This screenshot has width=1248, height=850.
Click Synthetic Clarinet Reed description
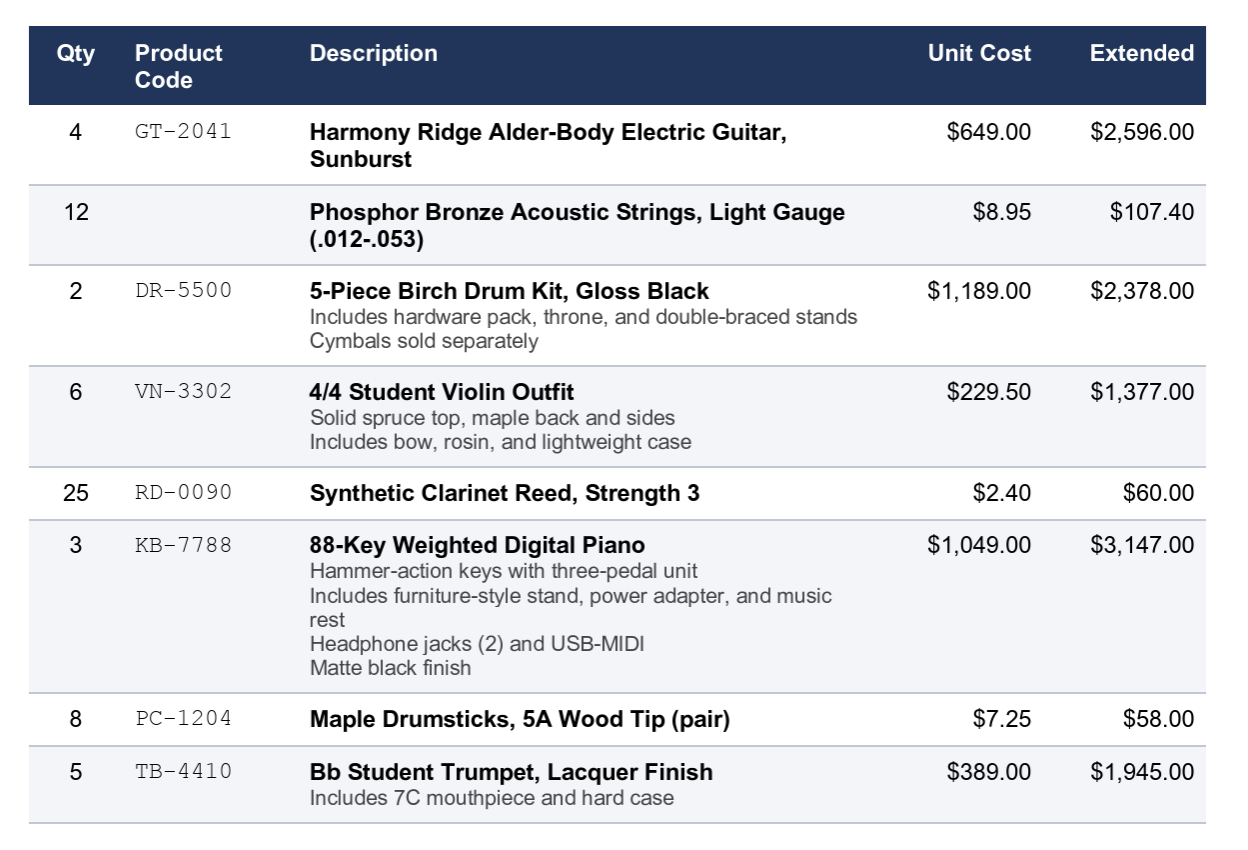505,493
